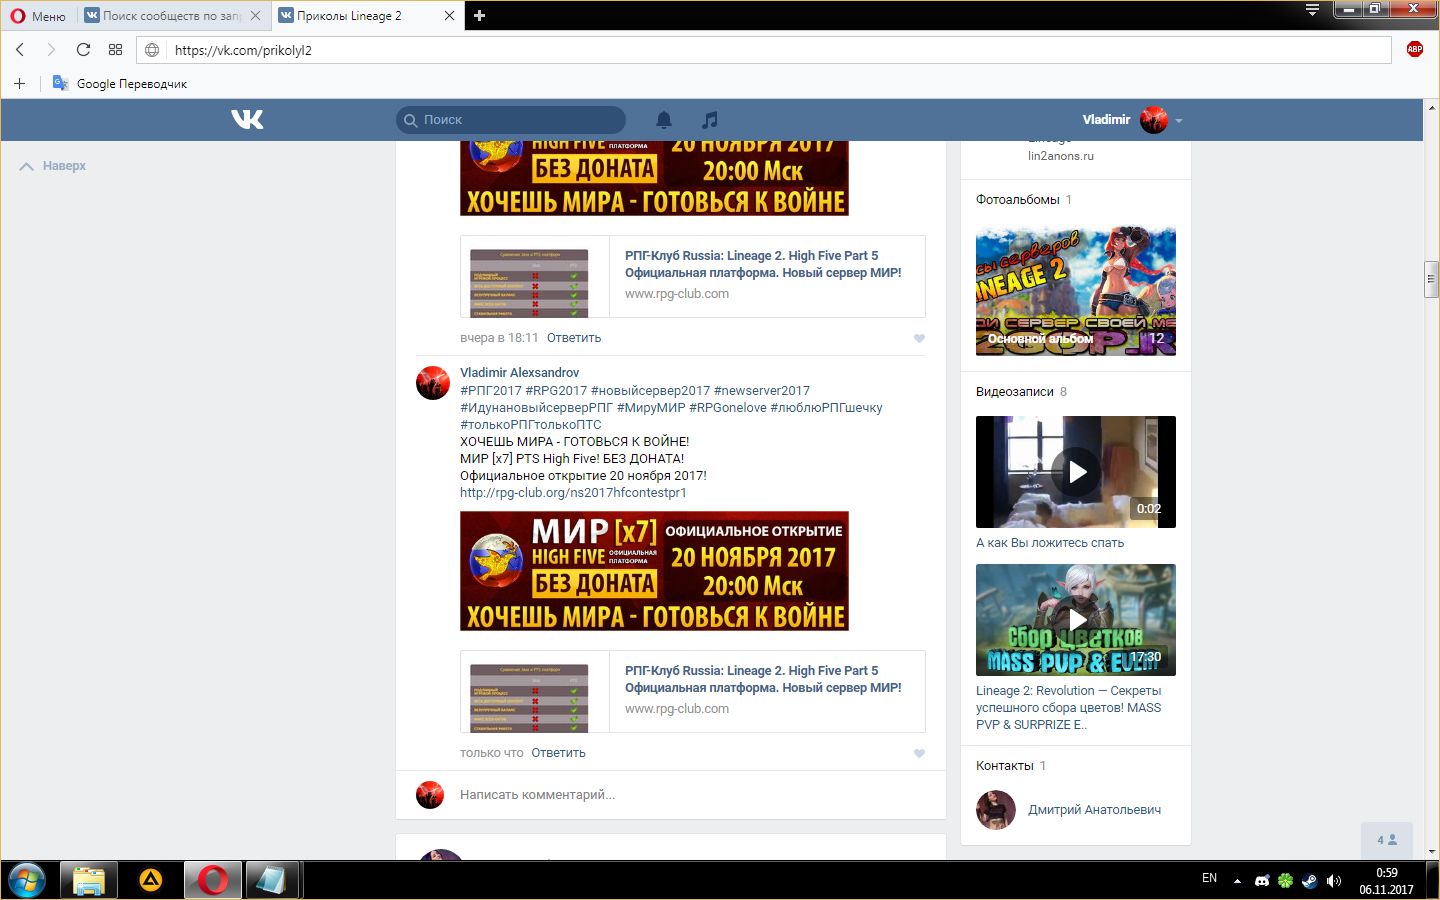Open the Основной альбом thumbnail

(1076, 291)
